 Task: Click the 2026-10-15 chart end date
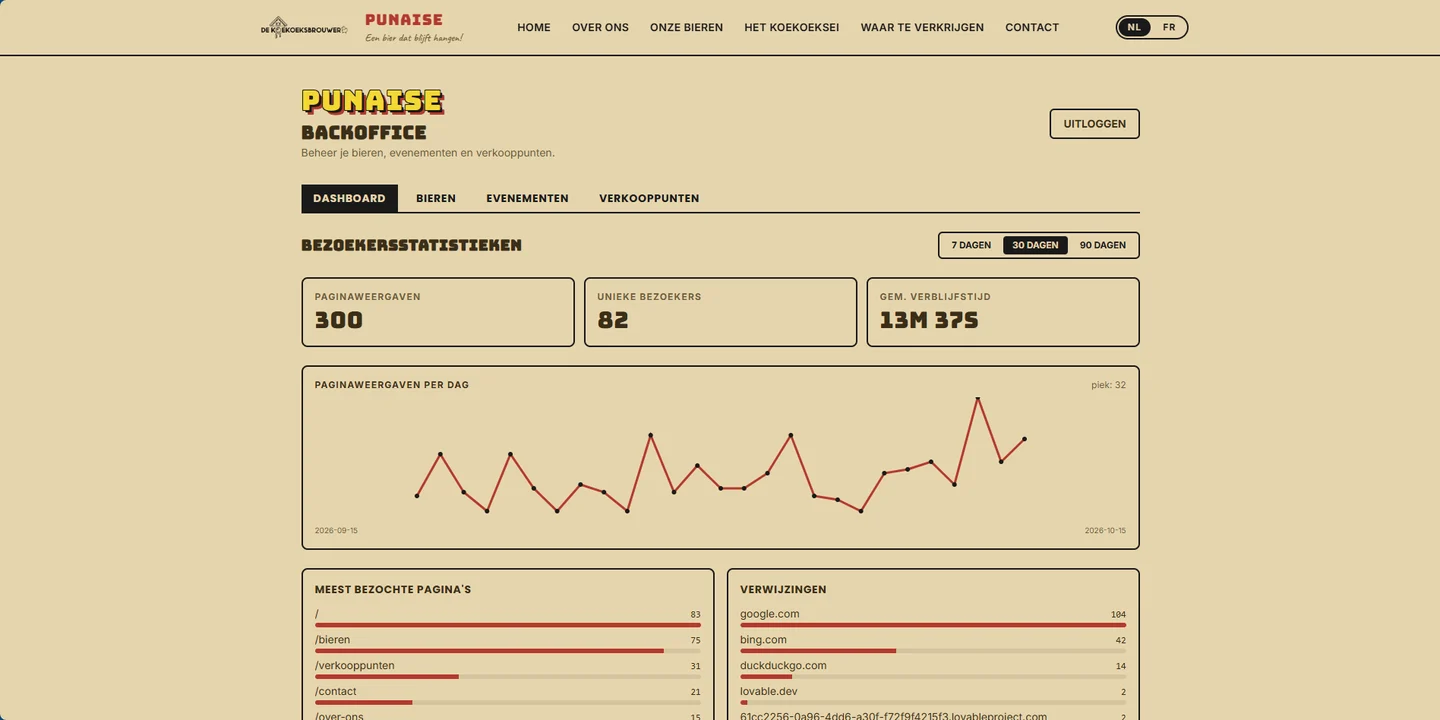(x=1105, y=531)
